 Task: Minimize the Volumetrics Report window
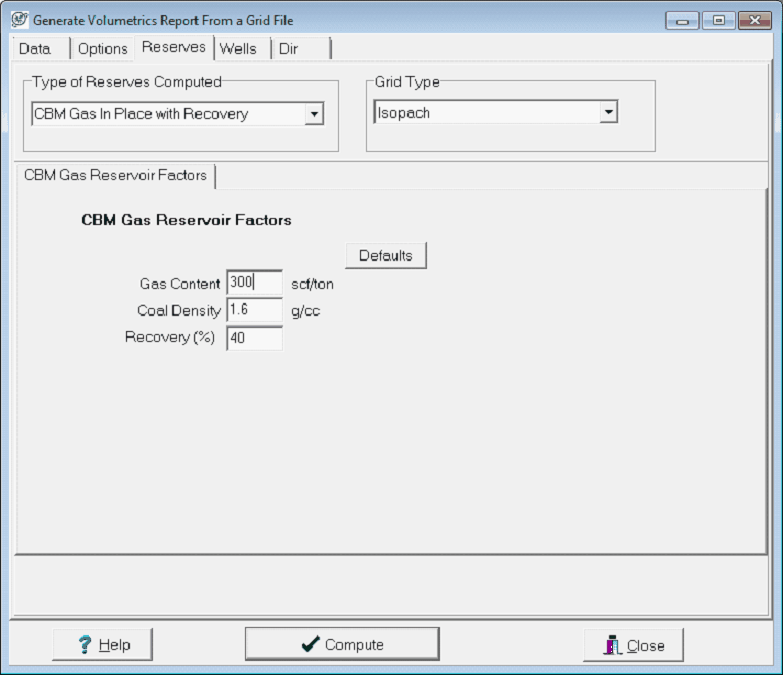click(681, 20)
